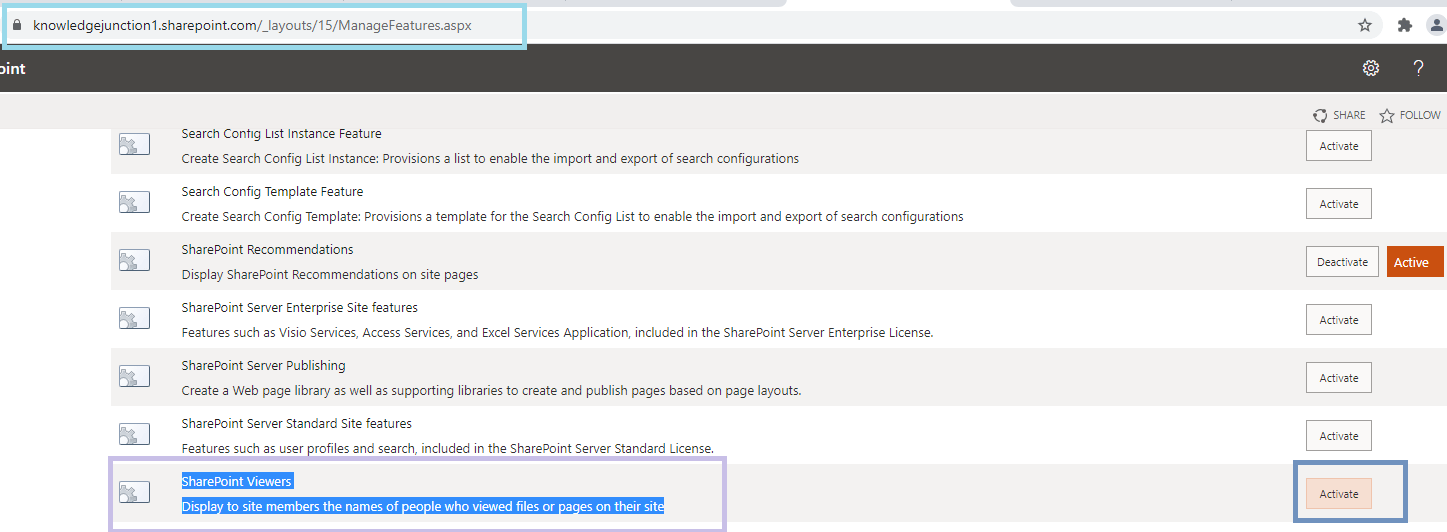Click SharePoint Server Standard Site features icon
Screen dimensions: 1447x532
[x=134, y=435]
